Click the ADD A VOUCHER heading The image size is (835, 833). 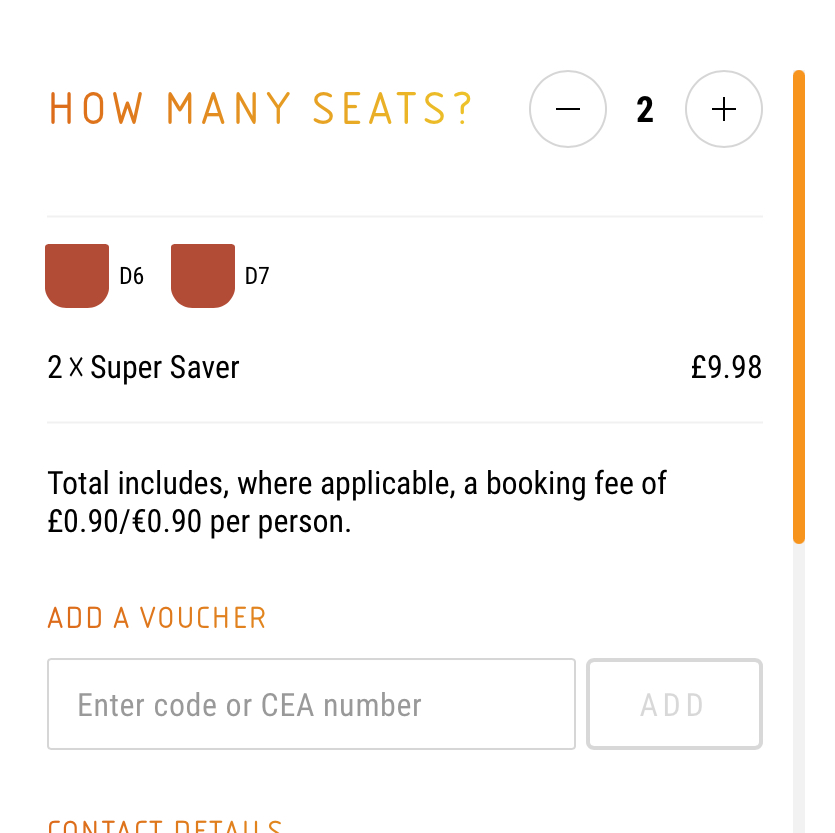coord(156,618)
